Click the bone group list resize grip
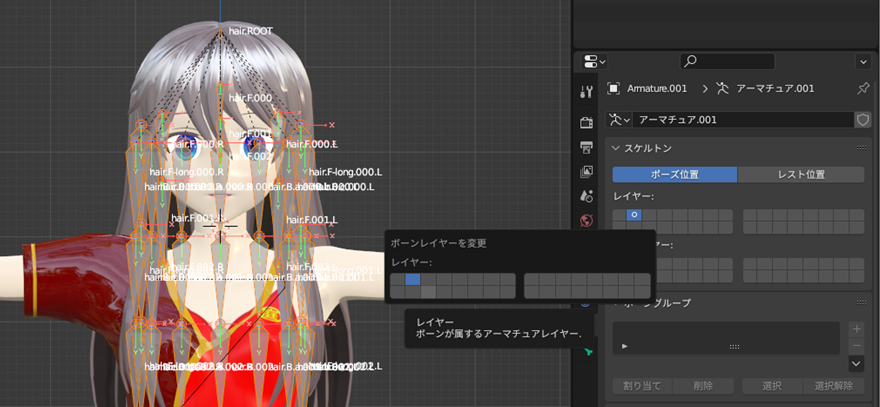Screen dimensions: 880x407 click(x=735, y=347)
